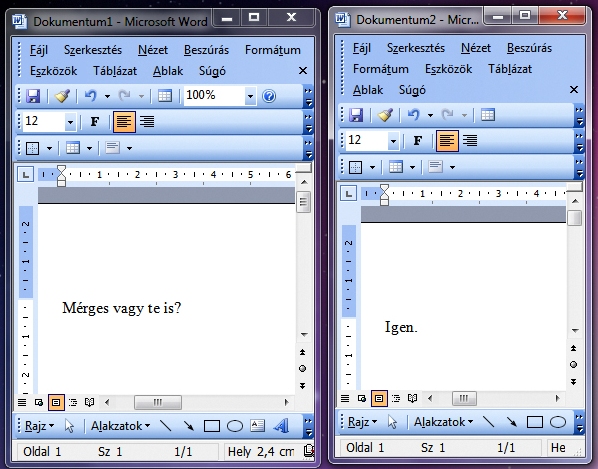Select Arrow drawing tool in Dokumentum1
Image resolution: width=598 pixels, height=469 pixels.
(x=188, y=426)
